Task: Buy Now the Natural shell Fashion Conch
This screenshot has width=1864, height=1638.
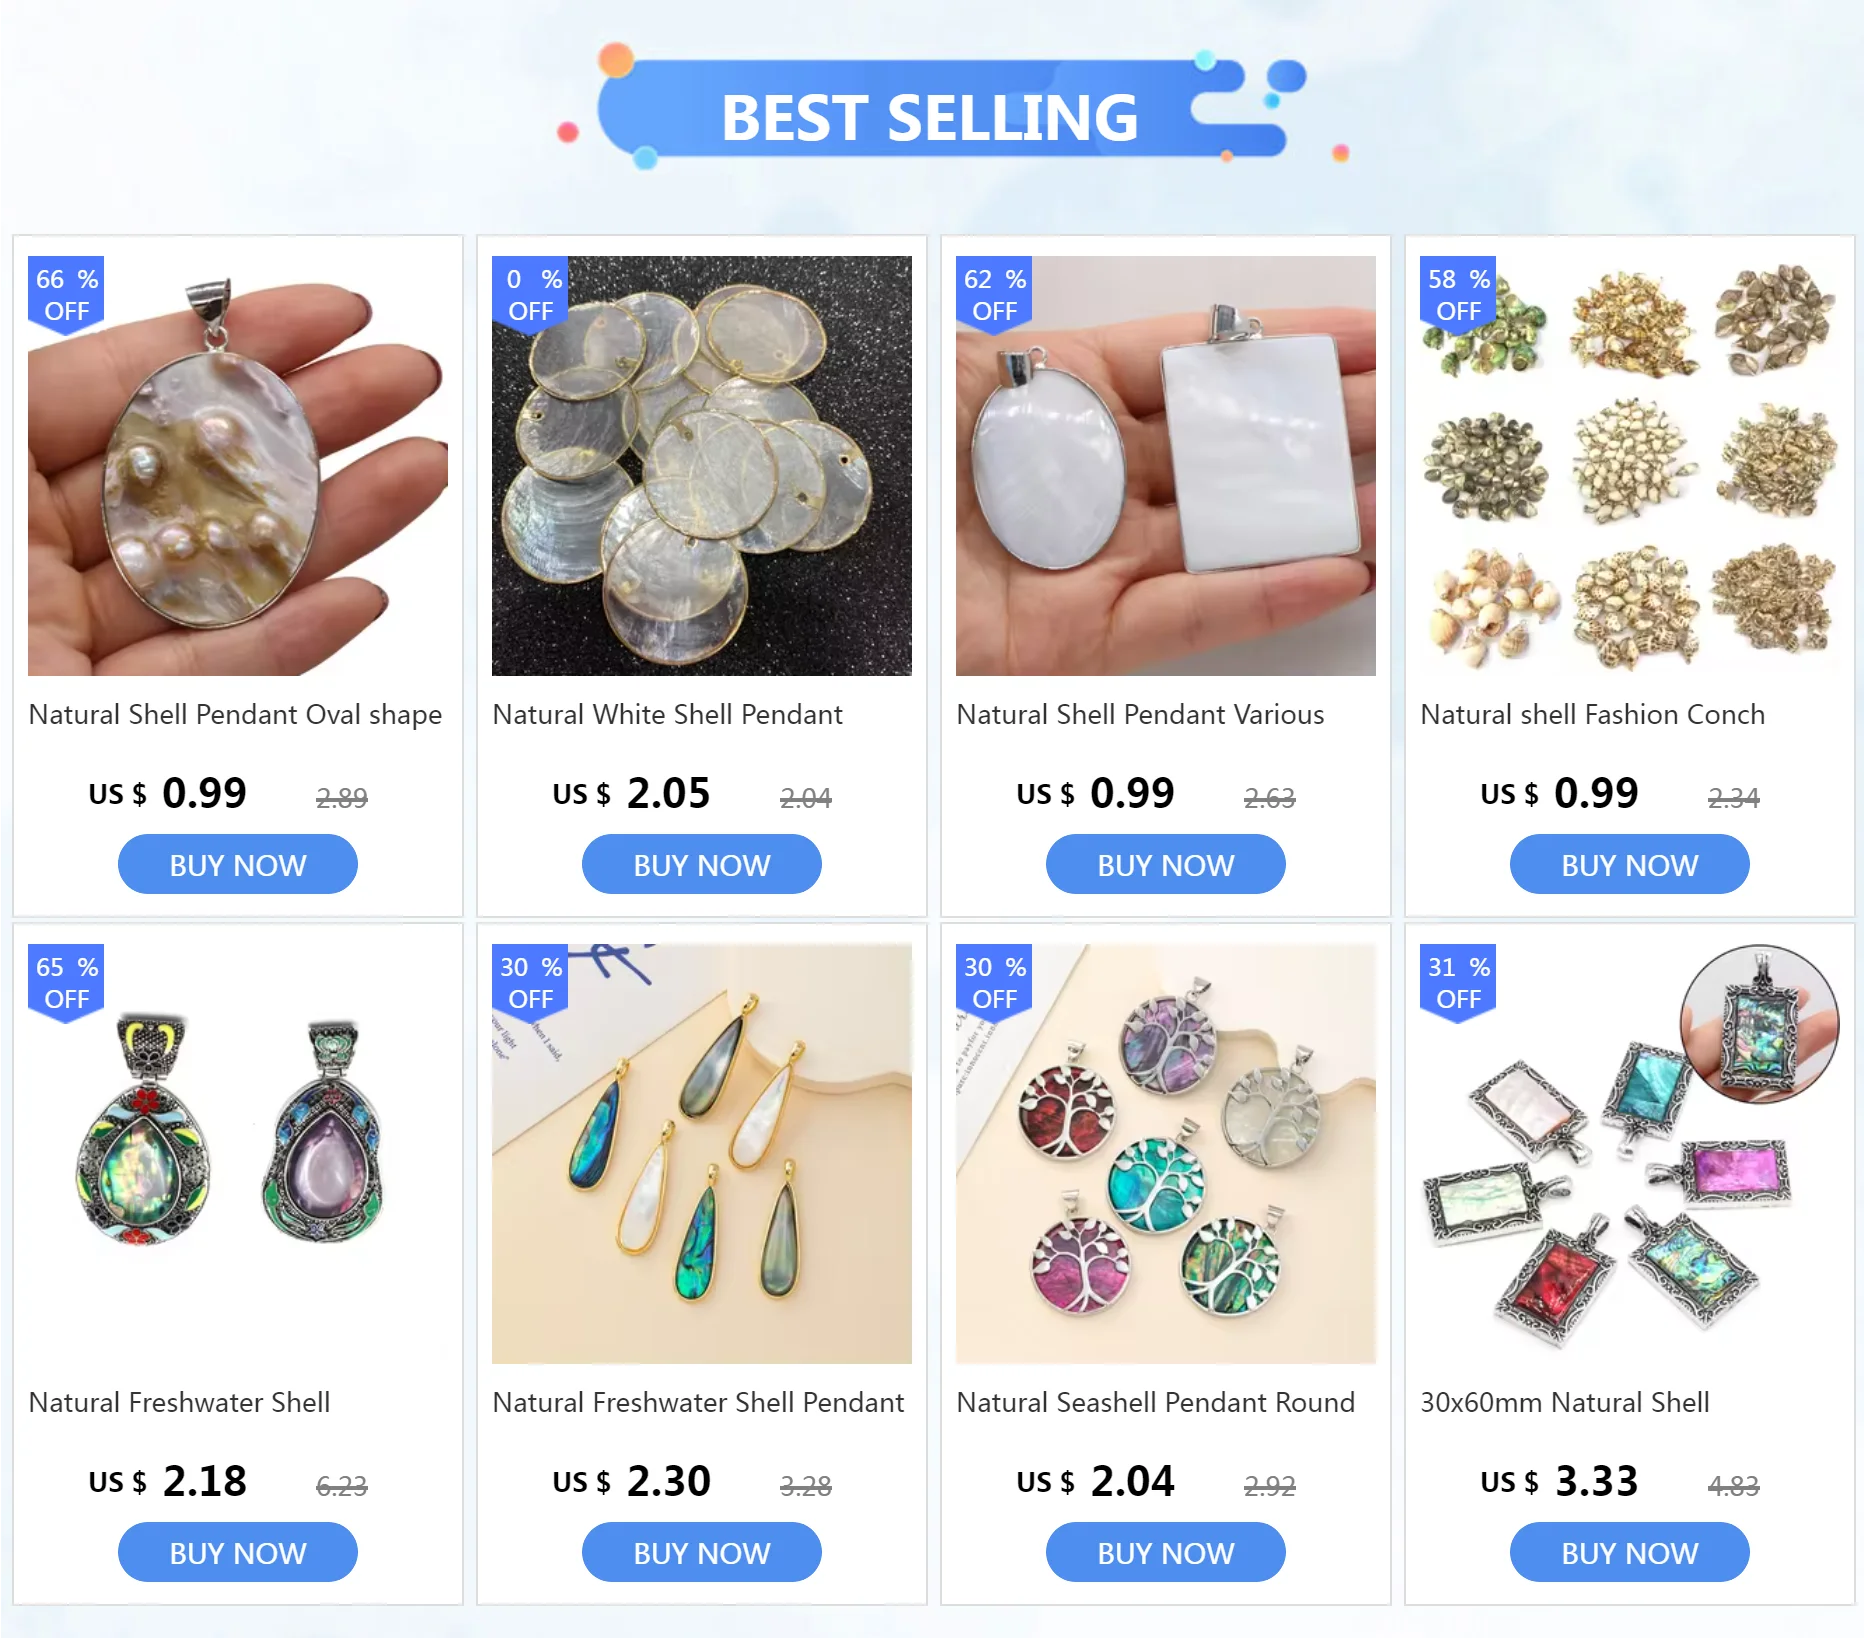Action: (x=1630, y=864)
